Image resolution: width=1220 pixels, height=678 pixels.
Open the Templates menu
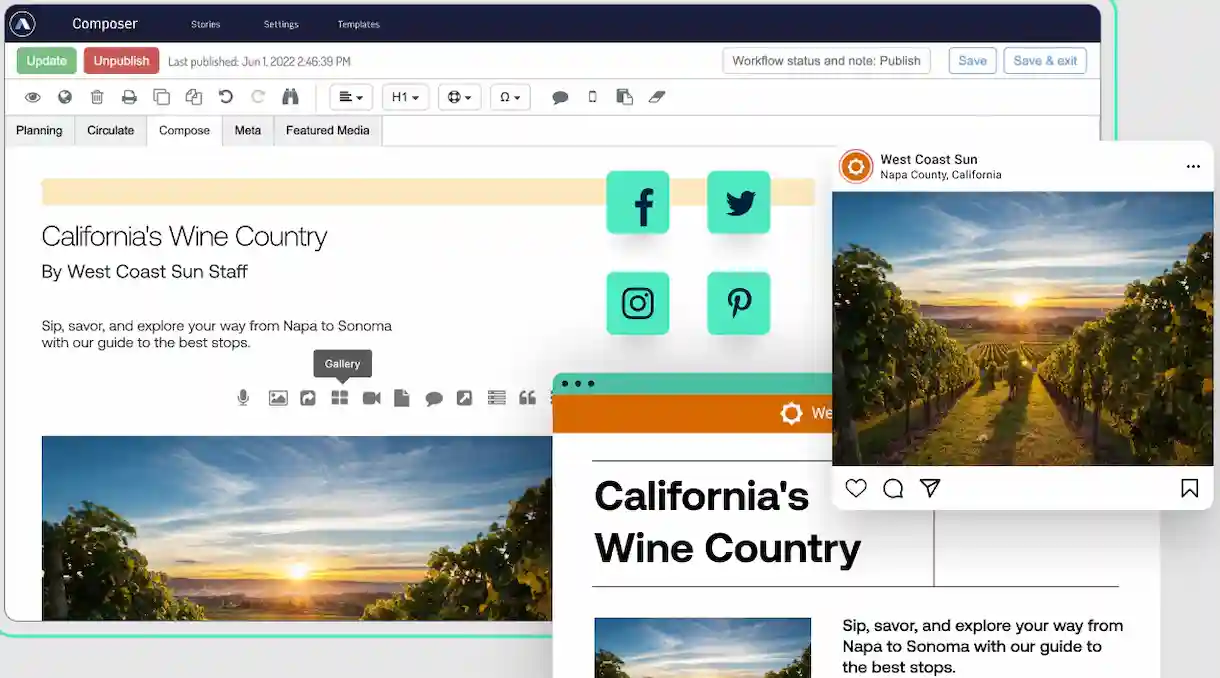[358, 24]
